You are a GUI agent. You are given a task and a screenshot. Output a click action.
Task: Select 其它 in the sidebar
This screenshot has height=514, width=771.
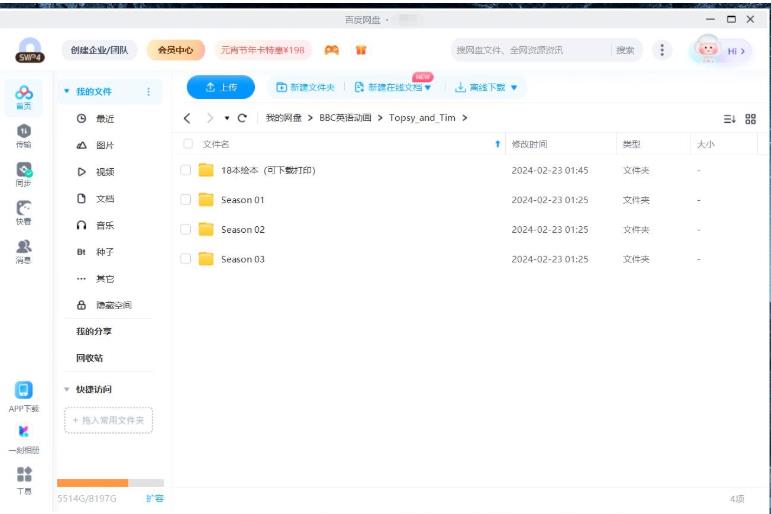pos(105,279)
